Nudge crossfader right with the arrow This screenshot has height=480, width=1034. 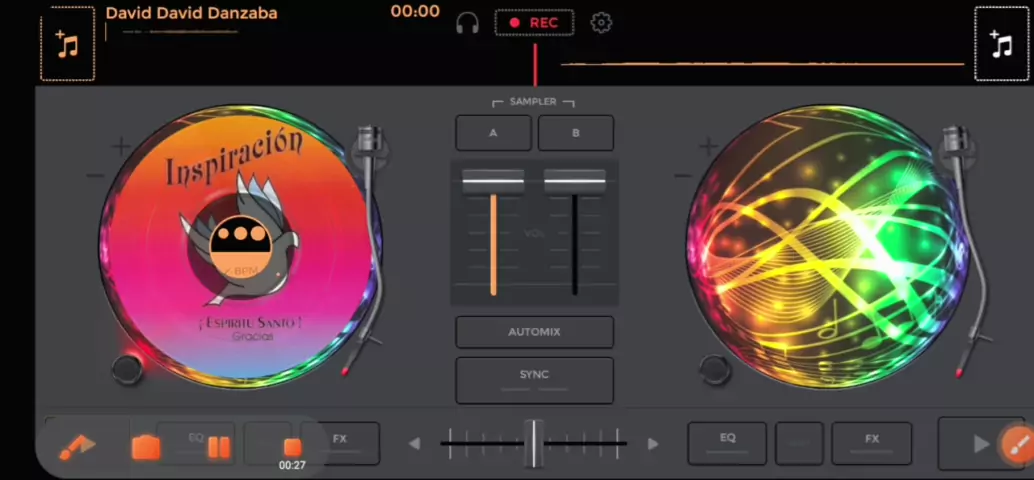(x=653, y=443)
